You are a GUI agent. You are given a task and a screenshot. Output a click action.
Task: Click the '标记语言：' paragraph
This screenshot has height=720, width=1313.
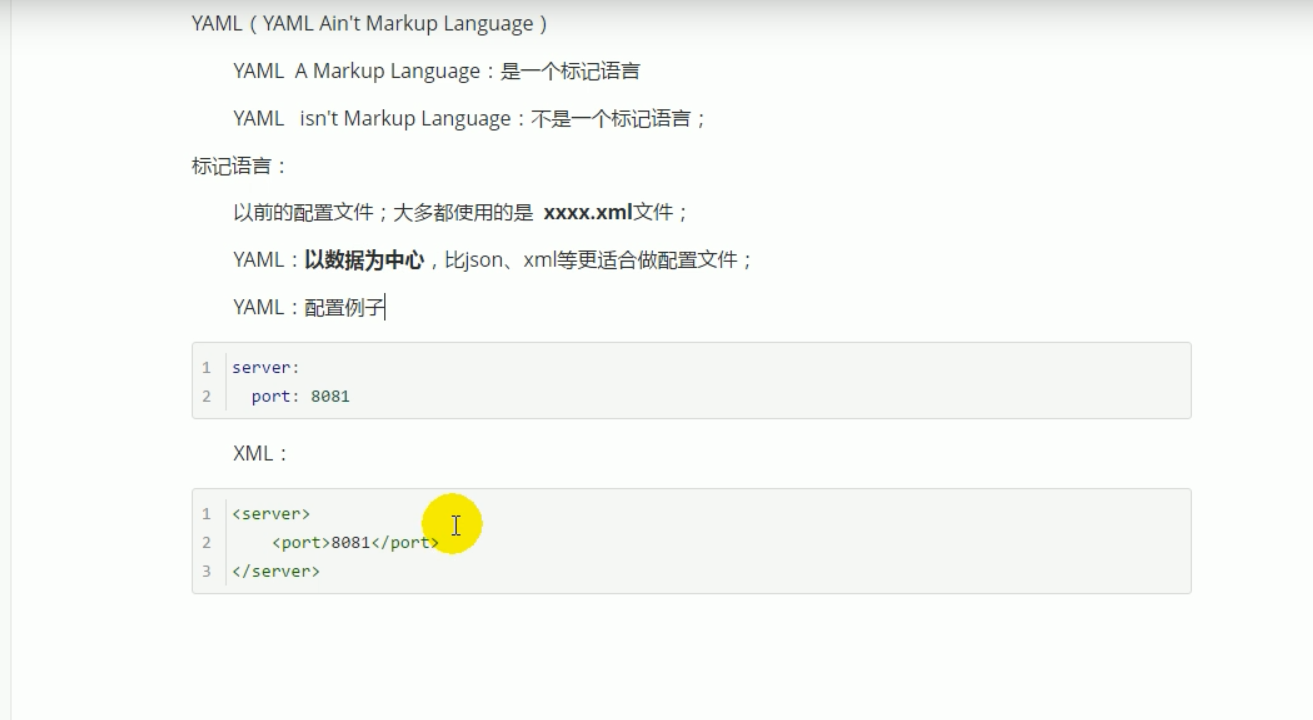(x=239, y=166)
